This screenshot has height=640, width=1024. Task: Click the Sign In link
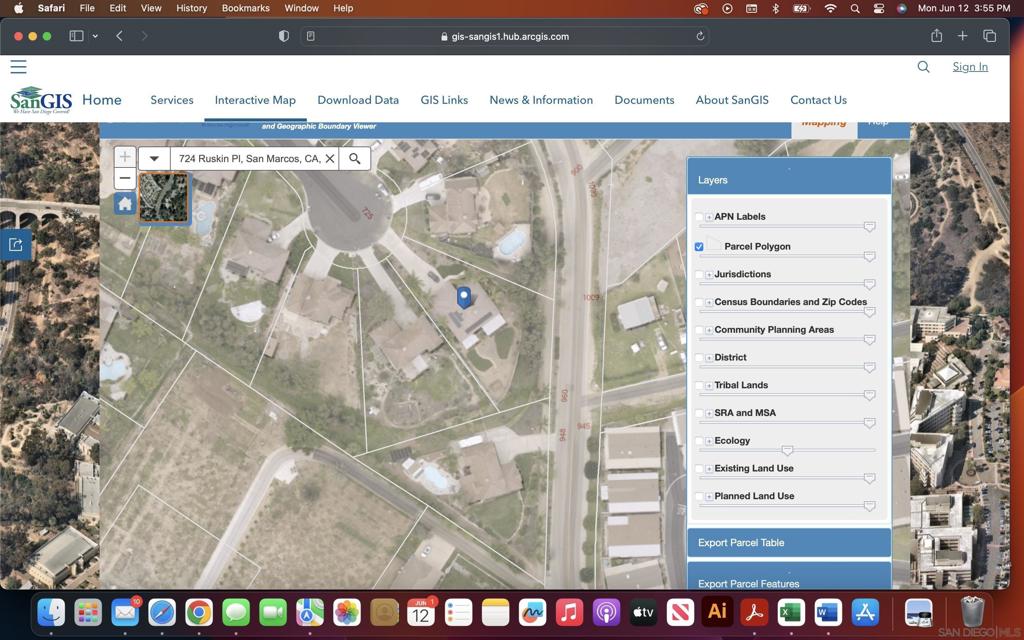click(969, 67)
